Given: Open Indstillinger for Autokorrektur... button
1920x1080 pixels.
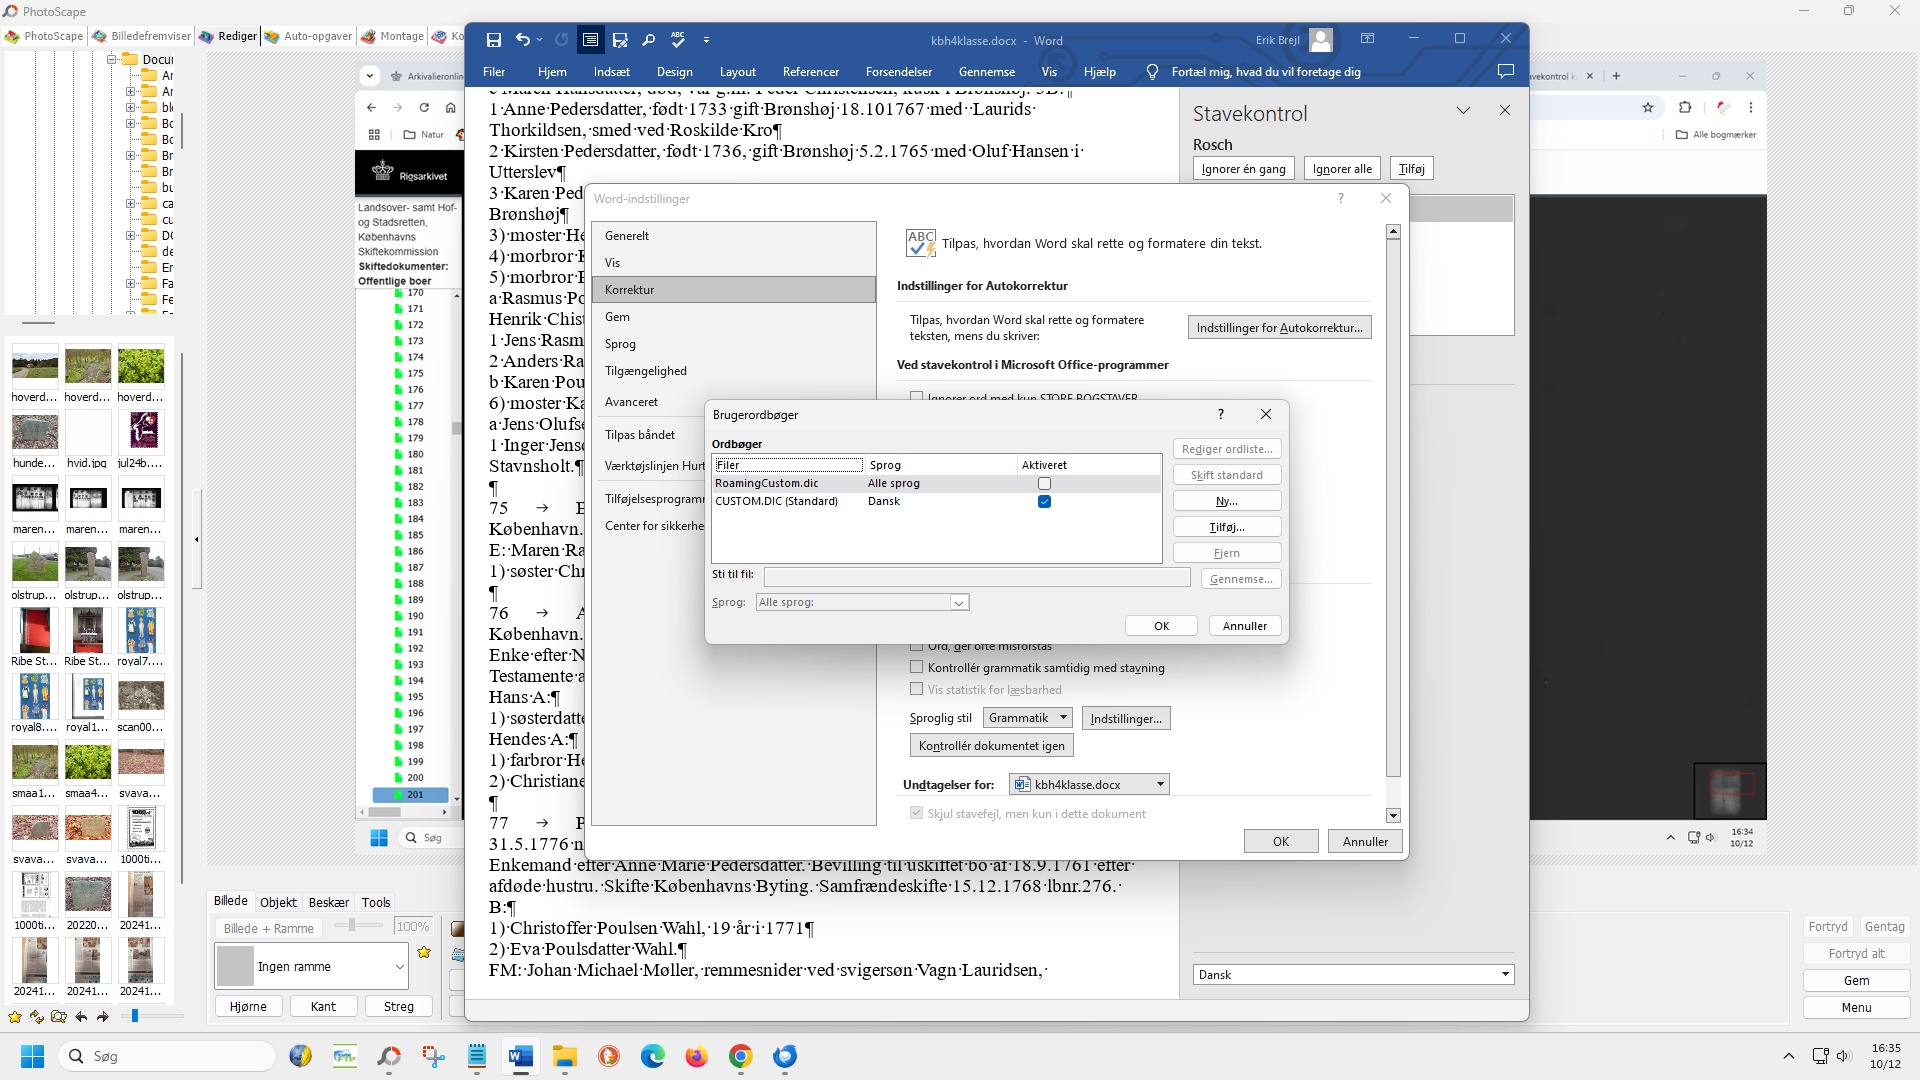Looking at the screenshot, I should coord(1279,328).
